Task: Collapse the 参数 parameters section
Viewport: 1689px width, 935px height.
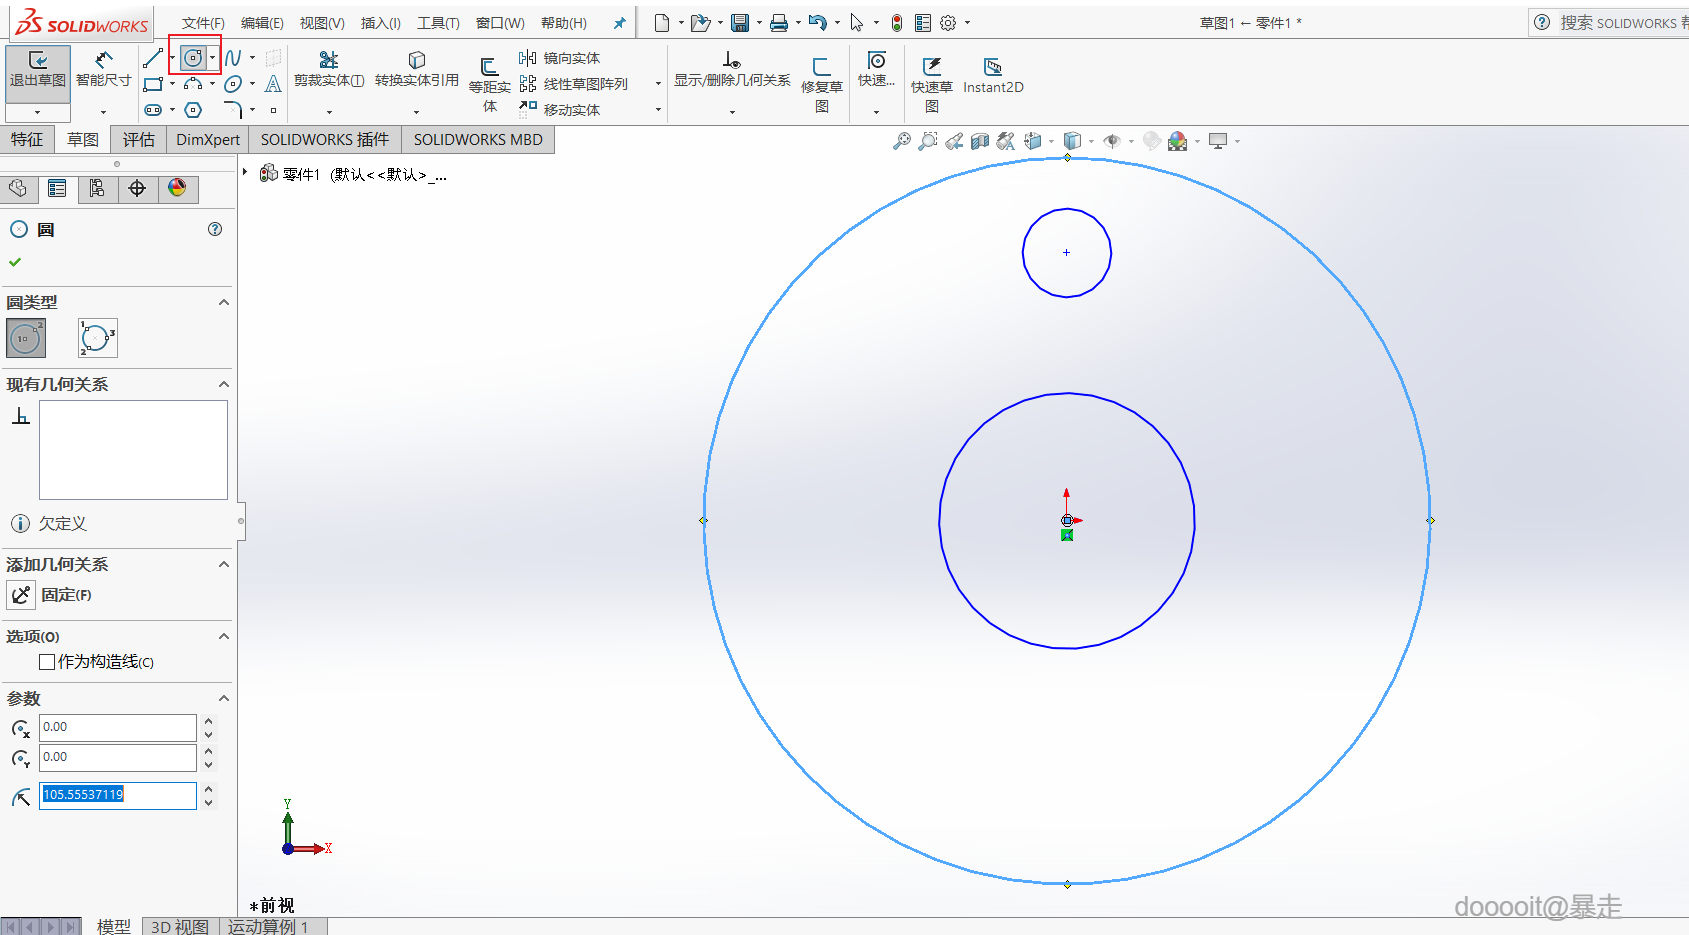Action: point(224,698)
